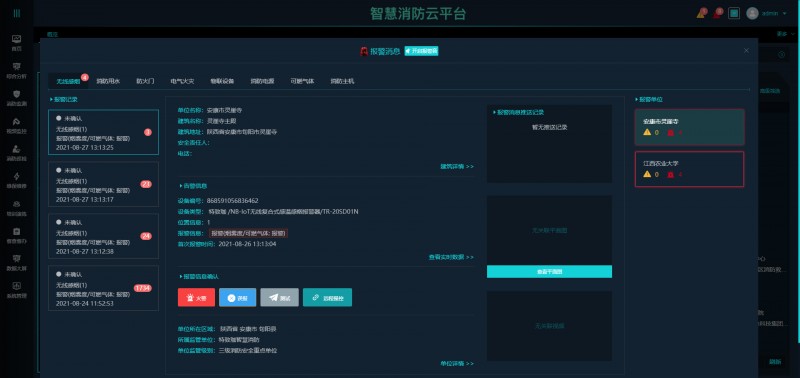This screenshot has width=800, height=378.
Task: Mark alarm as 误报 with blue button
Action: tap(238, 297)
